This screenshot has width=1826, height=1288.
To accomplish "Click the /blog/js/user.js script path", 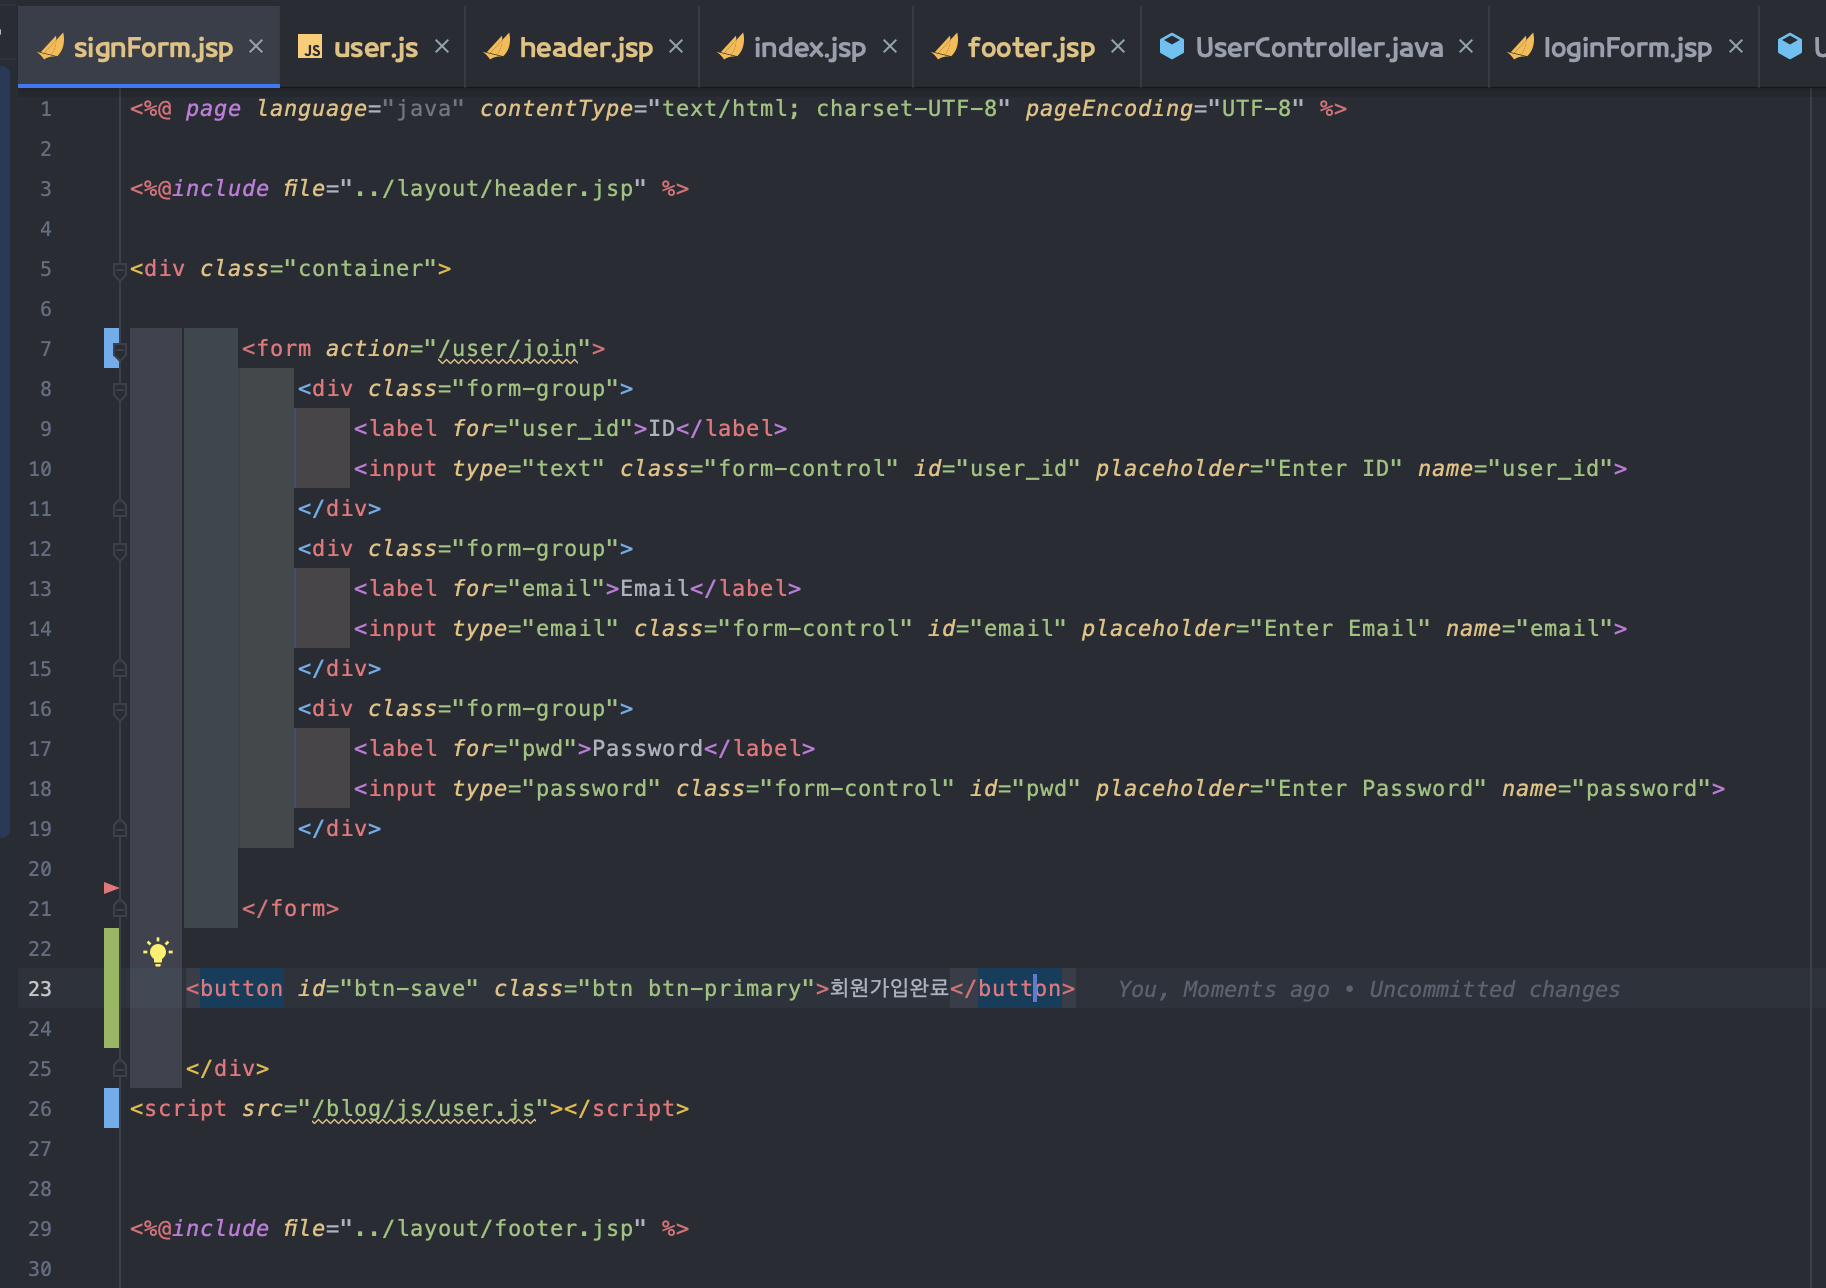I will 424,1108.
